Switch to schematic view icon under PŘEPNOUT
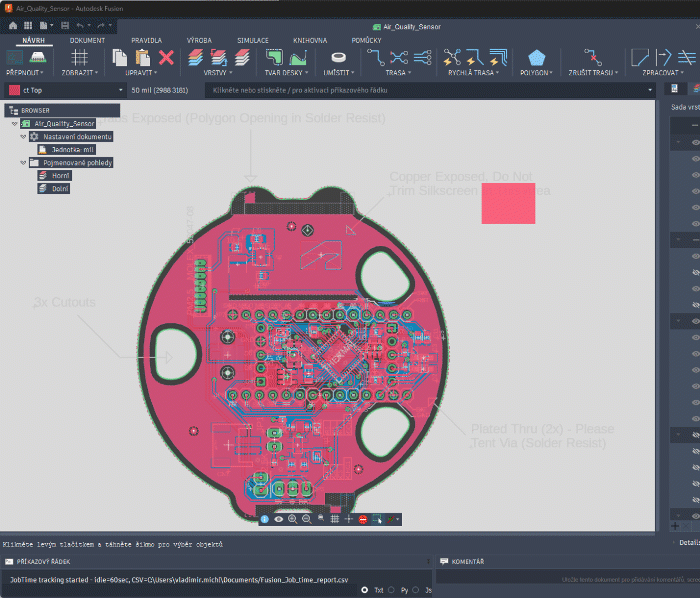Screen dimensions: 700x598 15,58
